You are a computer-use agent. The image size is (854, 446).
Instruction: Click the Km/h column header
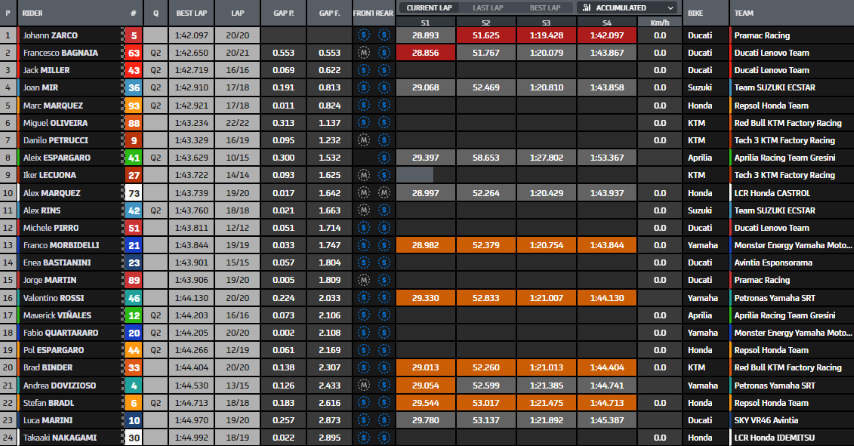659,20
